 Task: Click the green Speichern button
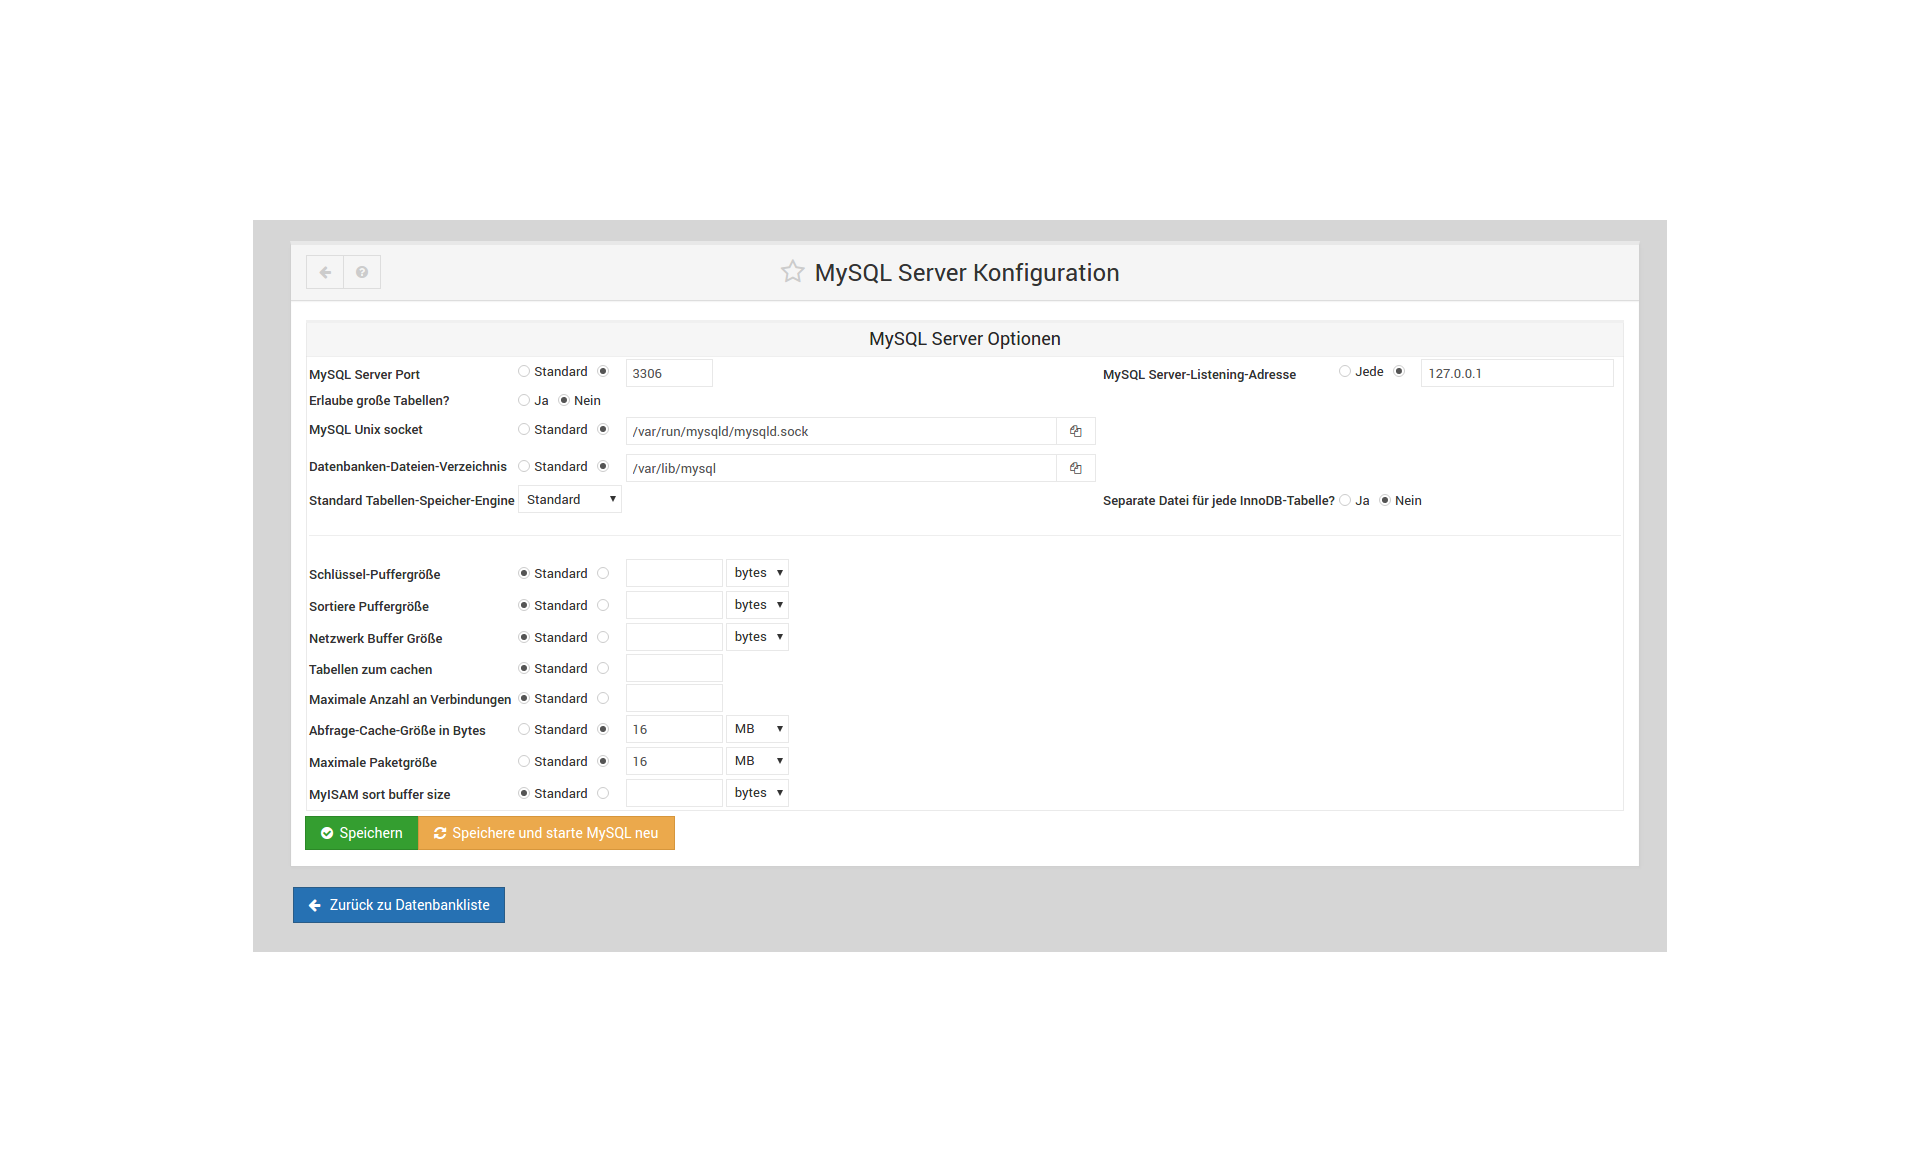pyautogui.click(x=361, y=833)
